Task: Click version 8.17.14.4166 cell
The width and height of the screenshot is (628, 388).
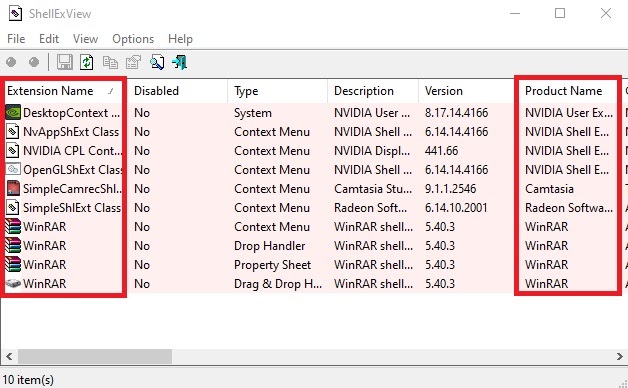Action: [x=457, y=113]
